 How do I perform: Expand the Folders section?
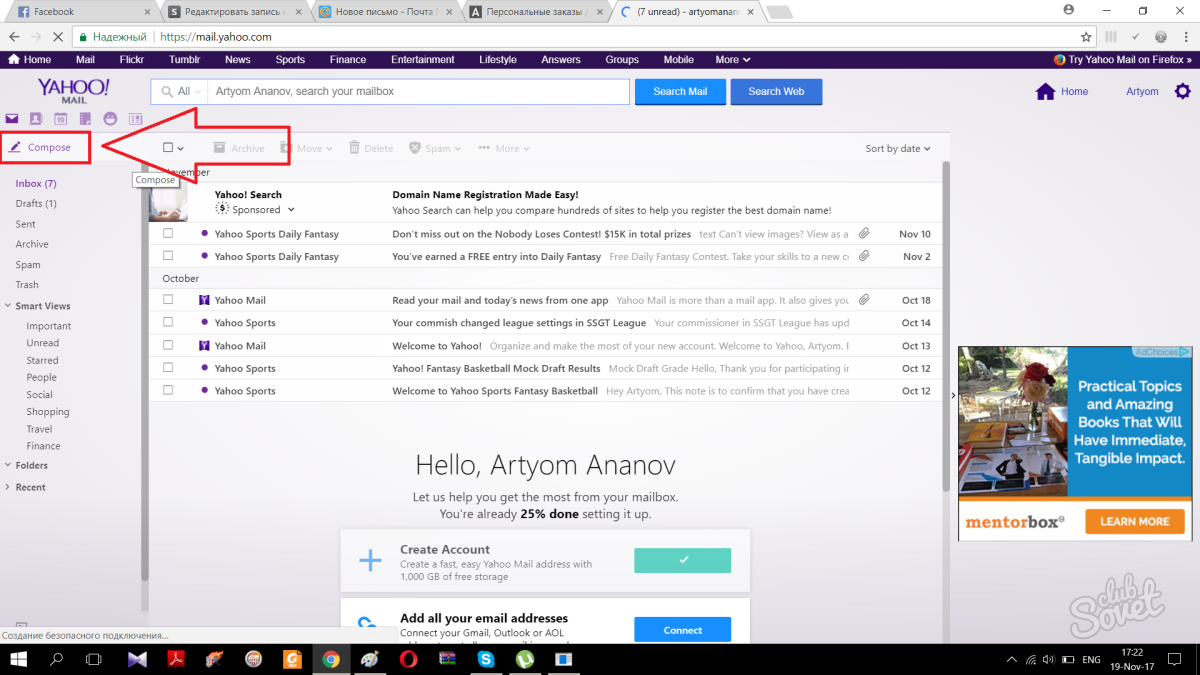8,465
